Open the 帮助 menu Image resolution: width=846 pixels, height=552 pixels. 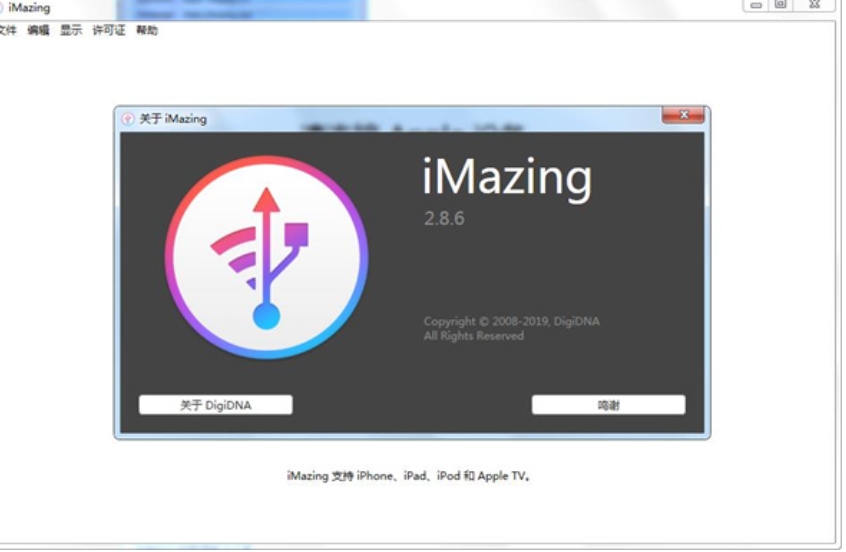(x=147, y=30)
